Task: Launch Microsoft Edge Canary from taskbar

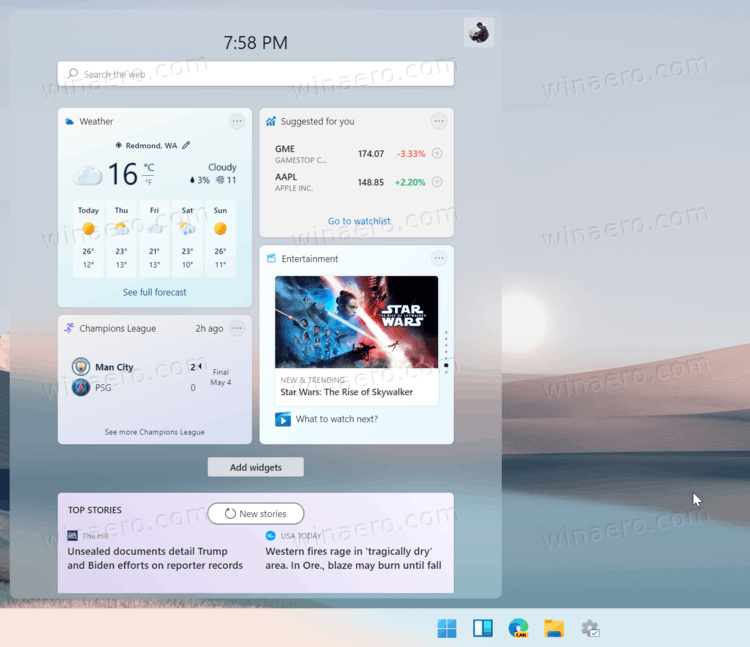Action: pyautogui.click(x=518, y=628)
